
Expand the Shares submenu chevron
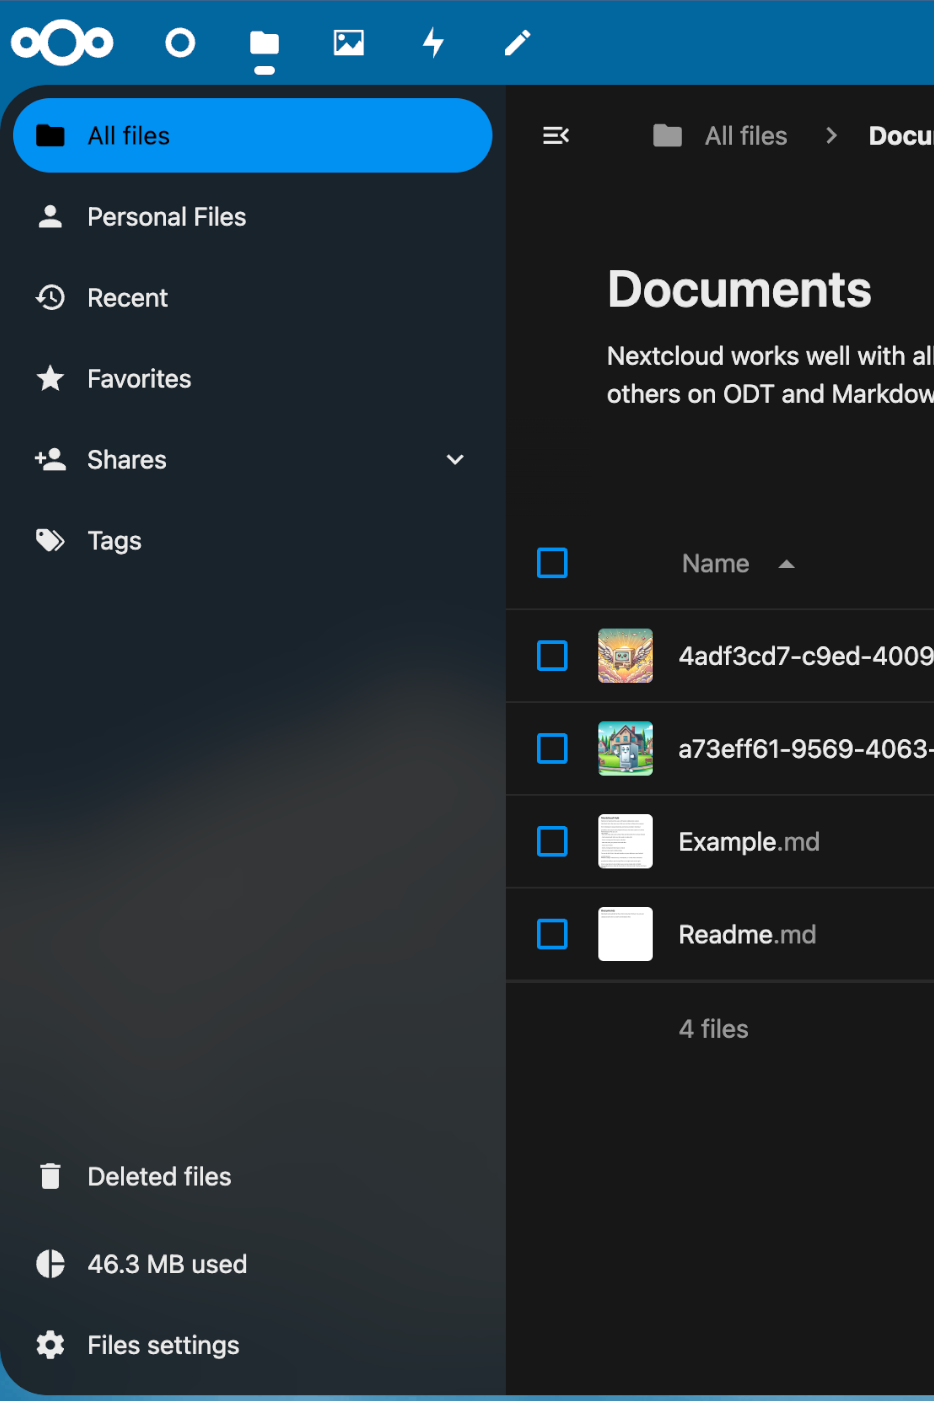pos(455,460)
